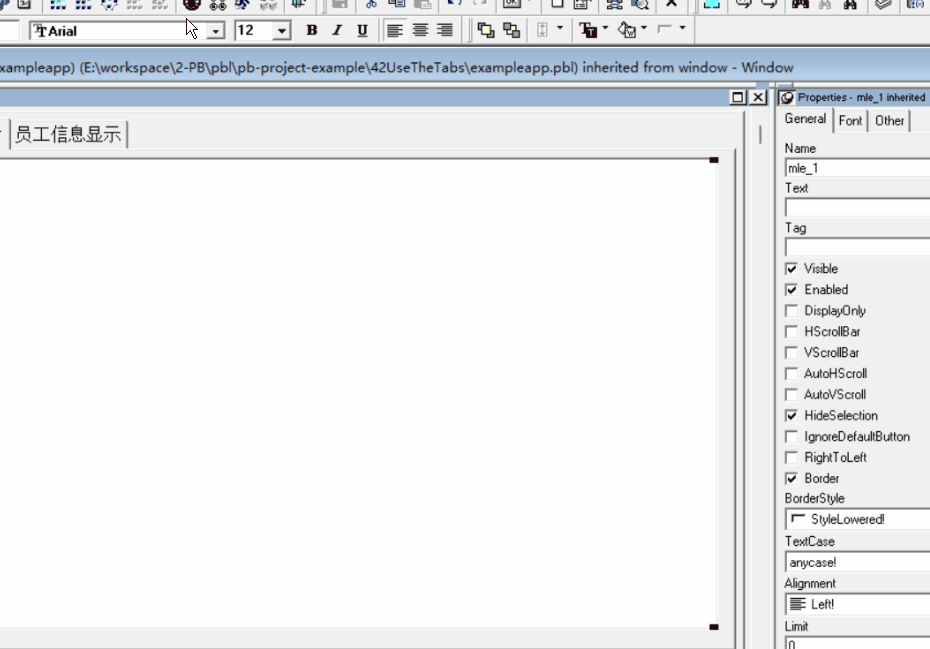This screenshot has height=649, width=930.
Task: Click the empty Text input field
Action: point(858,208)
